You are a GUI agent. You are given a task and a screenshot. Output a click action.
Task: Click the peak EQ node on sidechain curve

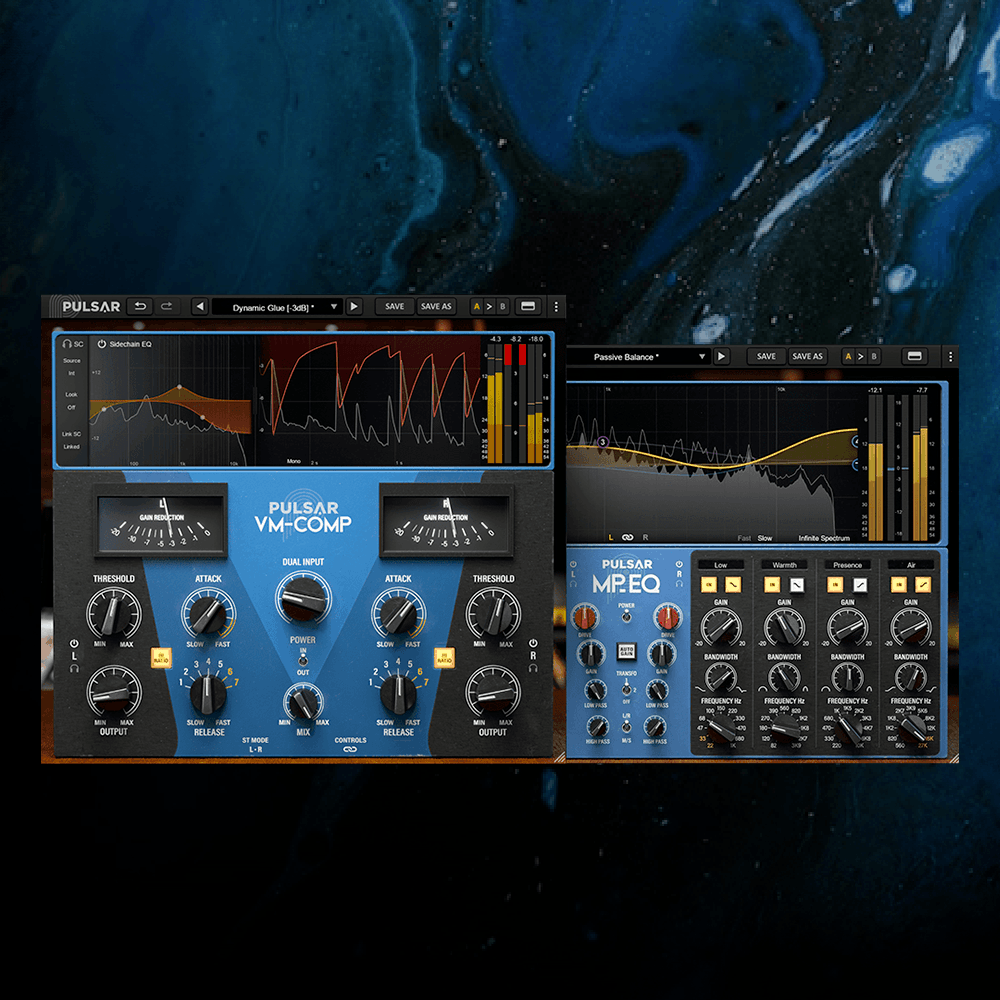pyautogui.click(x=179, y=387)
